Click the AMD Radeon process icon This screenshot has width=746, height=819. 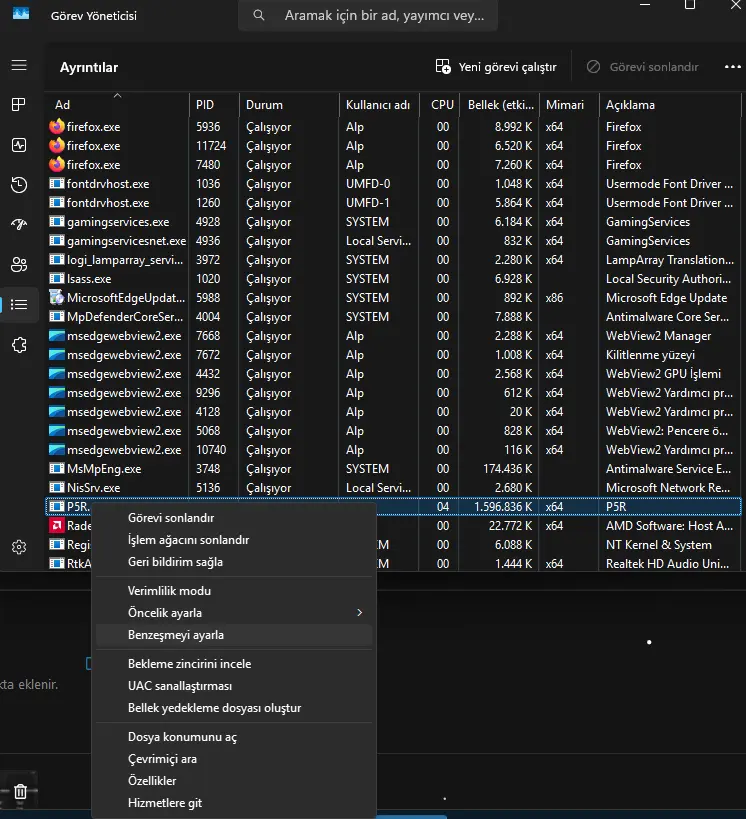[x=56, y=525]
